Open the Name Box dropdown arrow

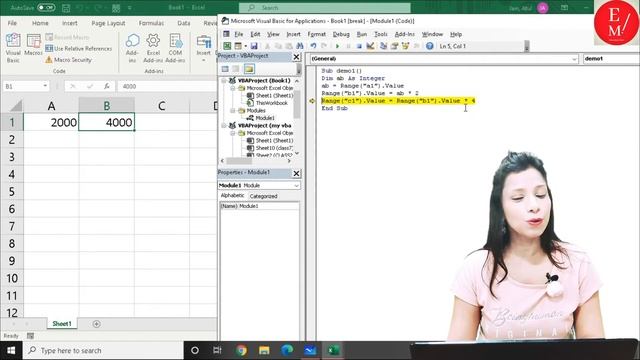(x=45, y=86)
